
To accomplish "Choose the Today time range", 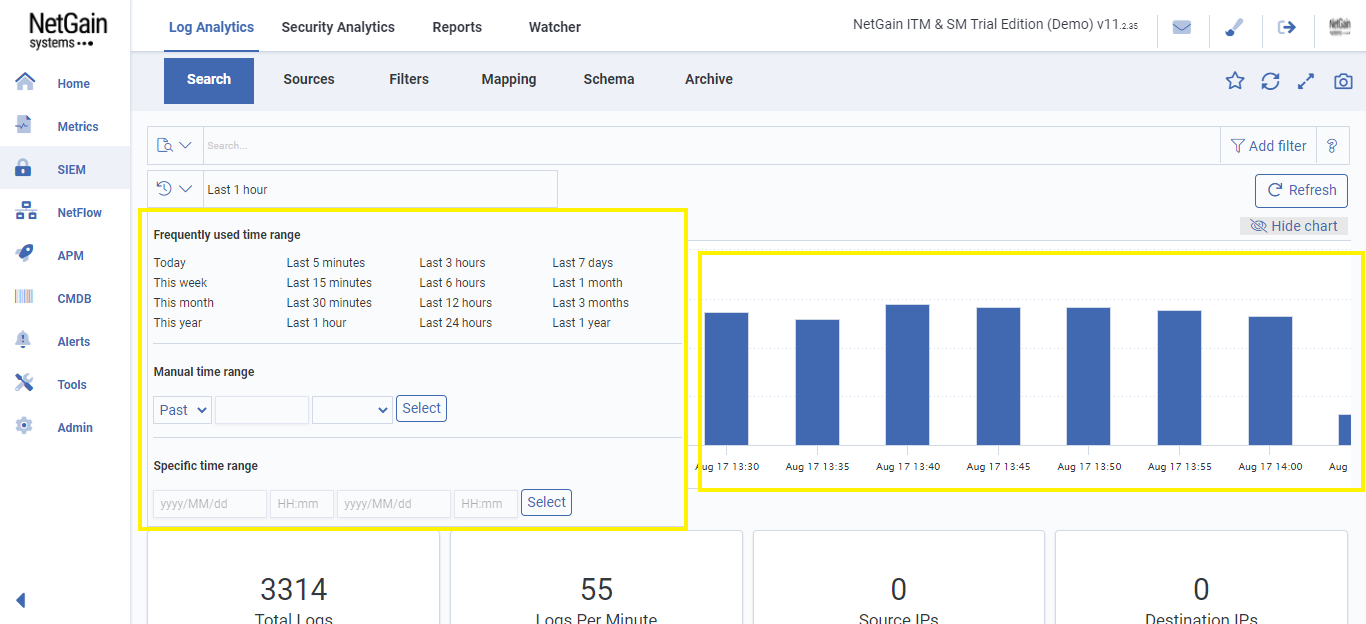I will coord(170,263).
